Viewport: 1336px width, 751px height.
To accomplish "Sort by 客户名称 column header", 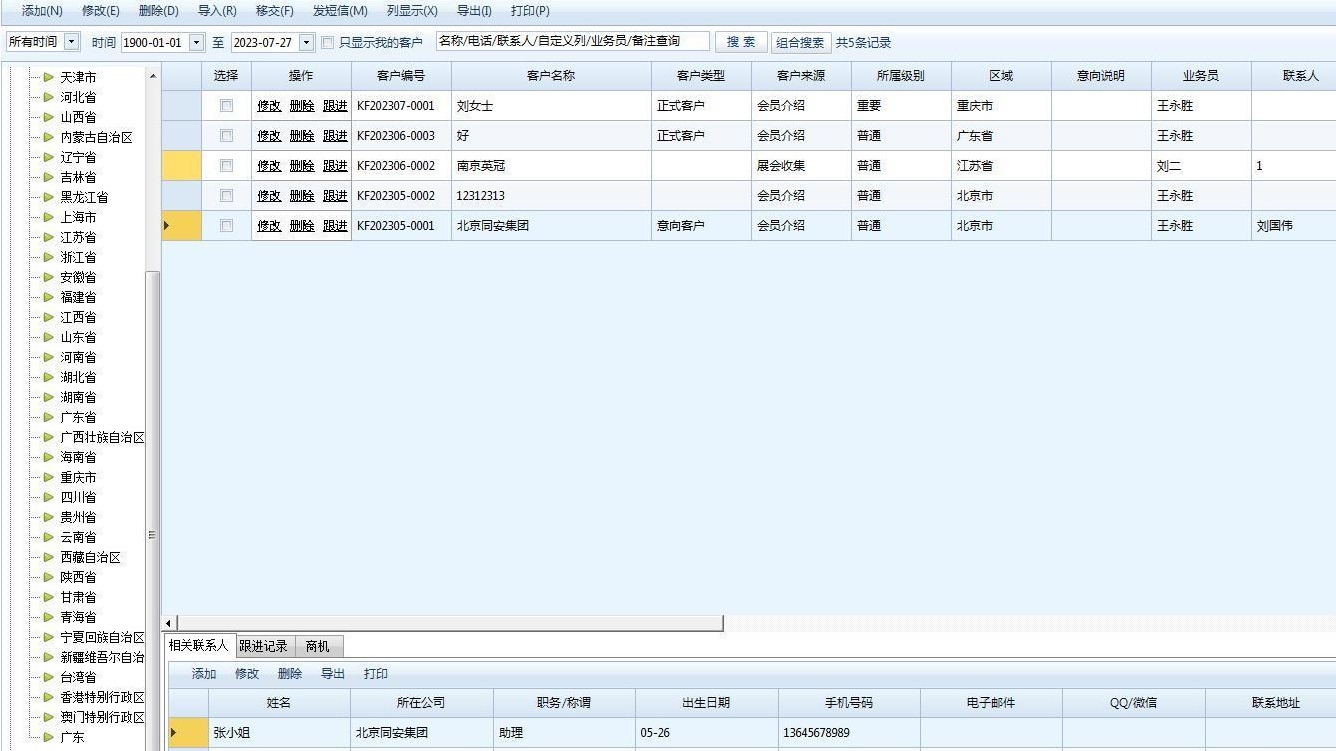I will (551, 76).
